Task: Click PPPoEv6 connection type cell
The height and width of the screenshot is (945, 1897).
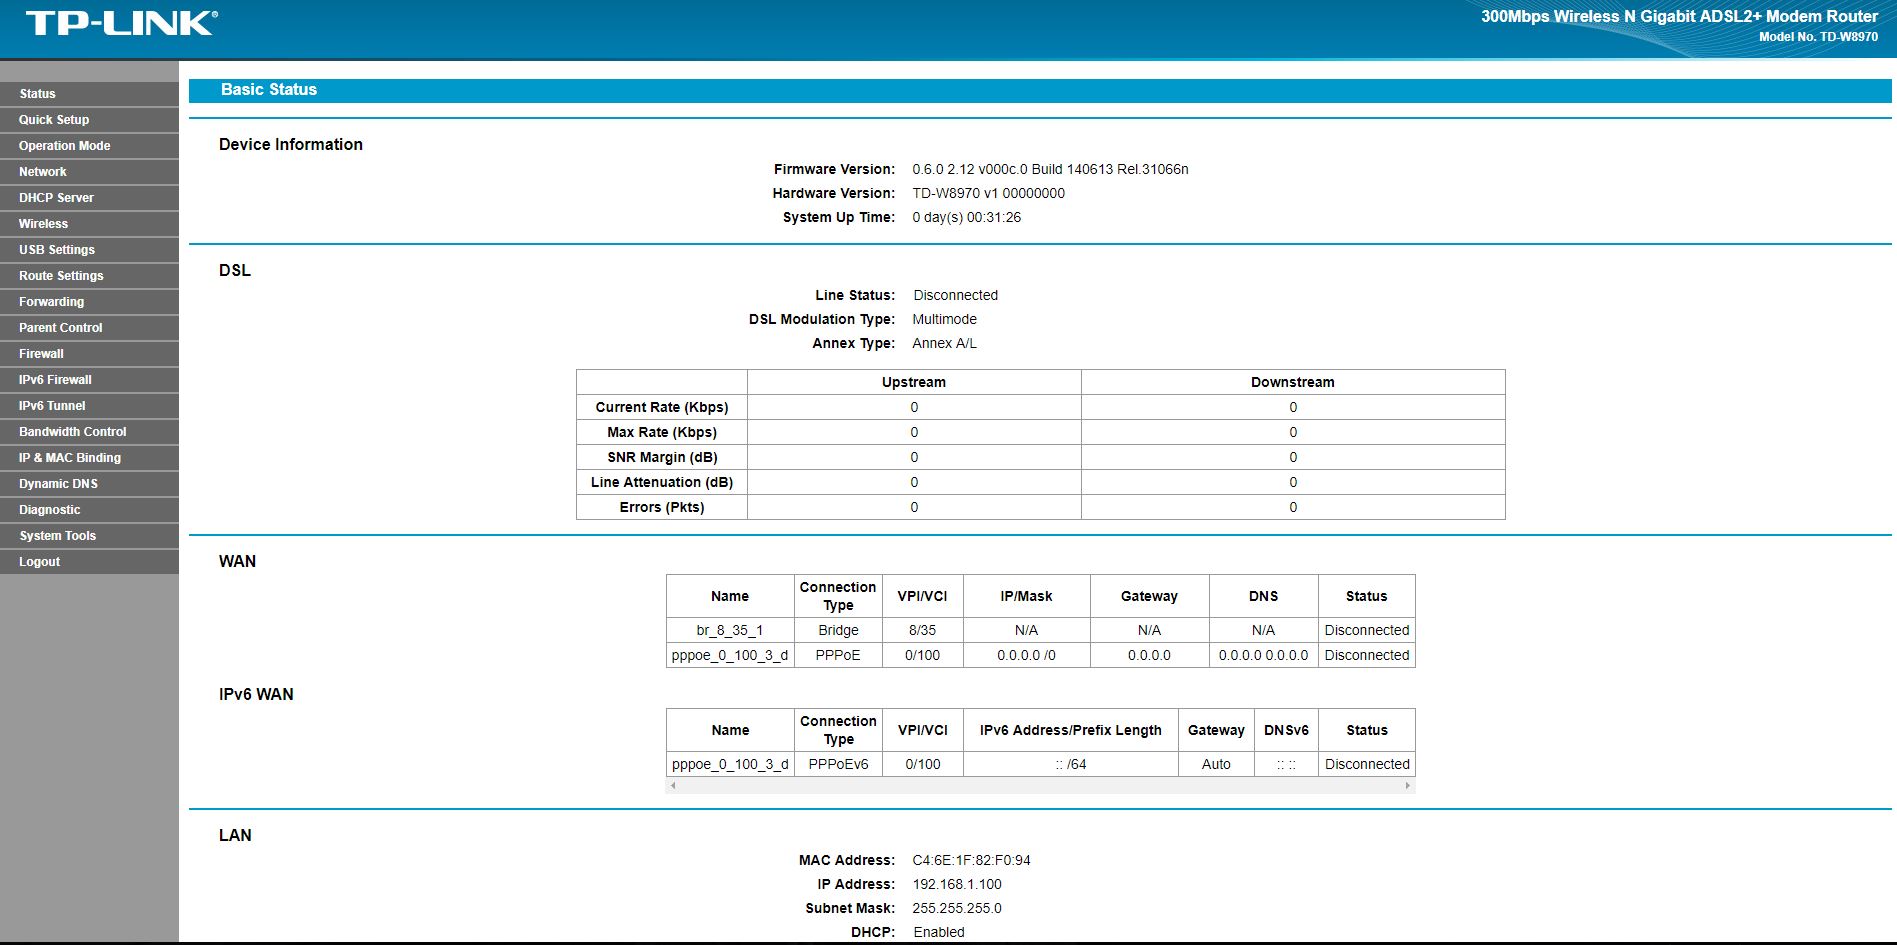Action: pyautogui.click(x=838, y=764)
